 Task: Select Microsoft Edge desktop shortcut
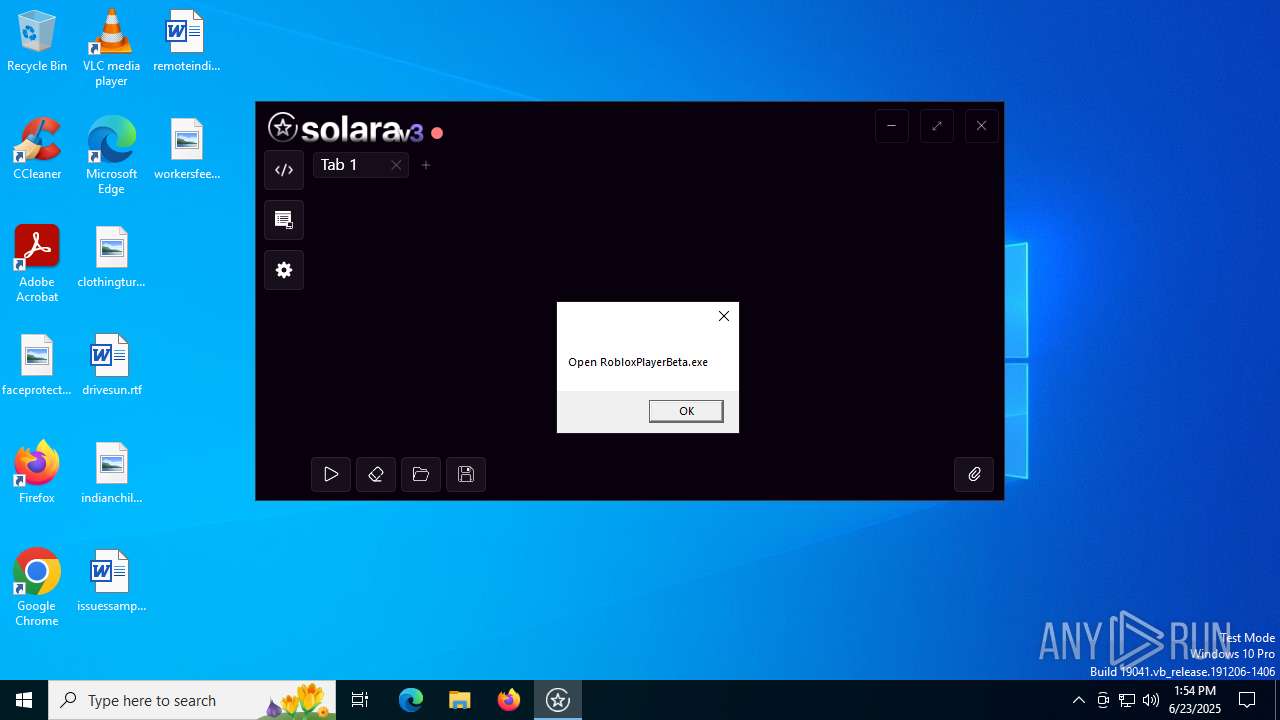[111, 156]
